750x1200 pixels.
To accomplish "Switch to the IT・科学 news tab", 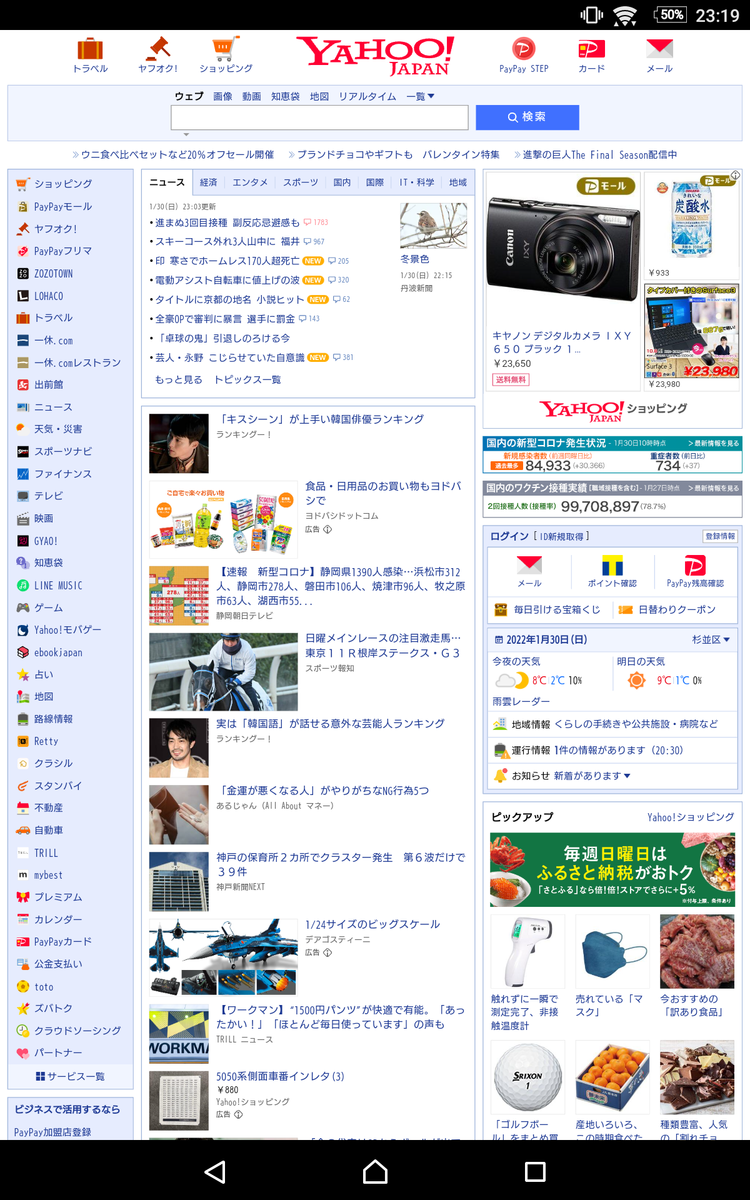I will point(417,182).
